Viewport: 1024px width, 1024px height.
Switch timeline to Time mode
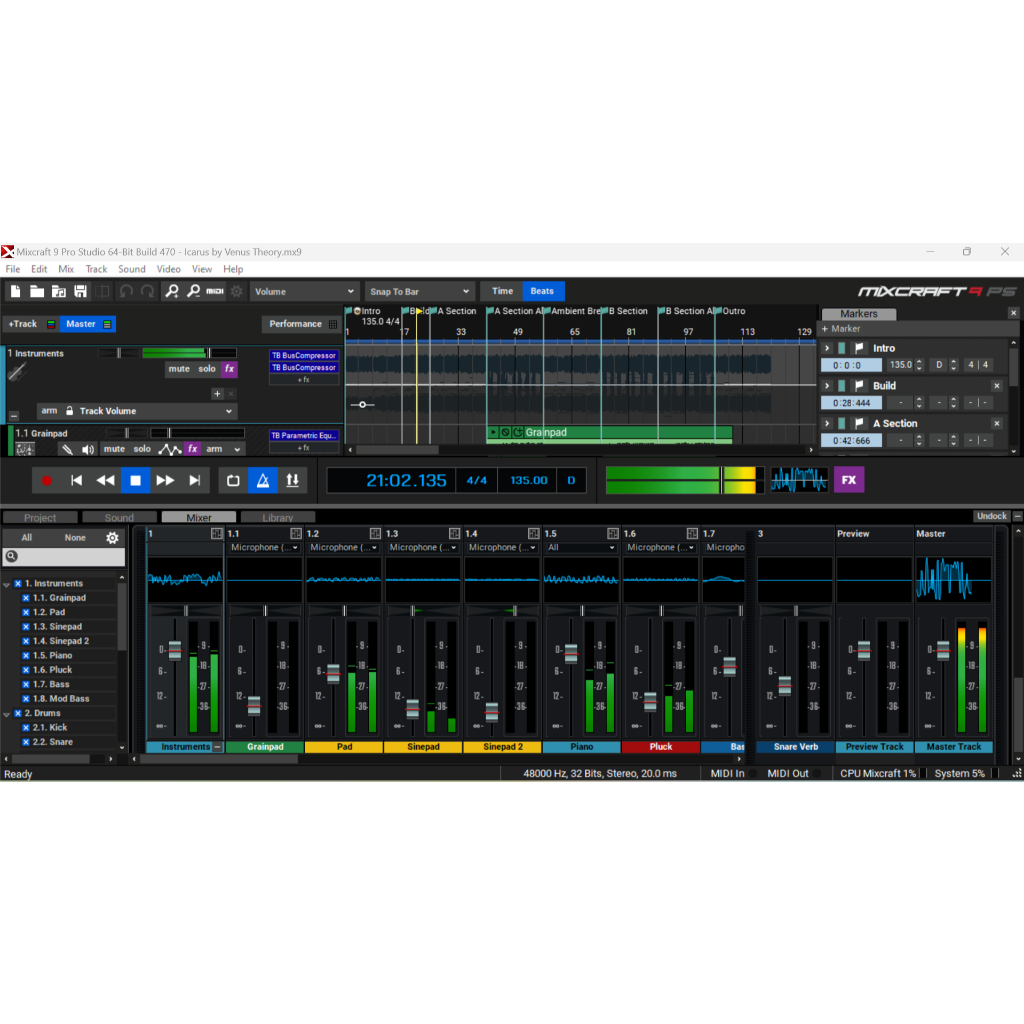[x=502, y=291]
